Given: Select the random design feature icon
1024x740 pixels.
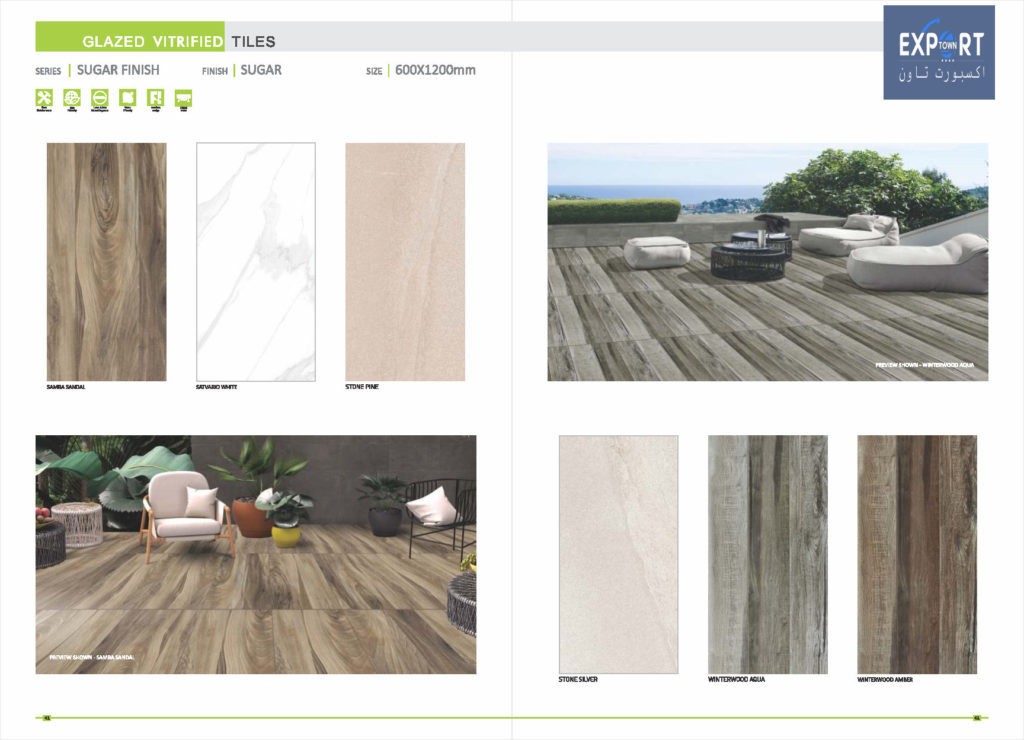Looking at the screenshot, I should pos(154,96).
